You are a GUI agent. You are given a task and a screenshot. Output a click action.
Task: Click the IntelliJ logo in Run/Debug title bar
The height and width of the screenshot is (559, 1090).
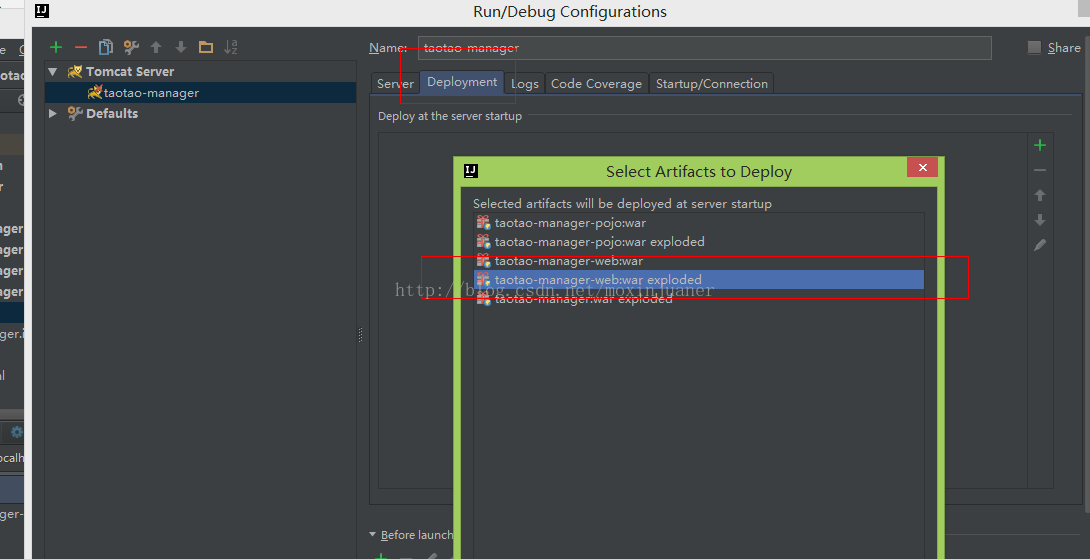(x=42, y=11)
